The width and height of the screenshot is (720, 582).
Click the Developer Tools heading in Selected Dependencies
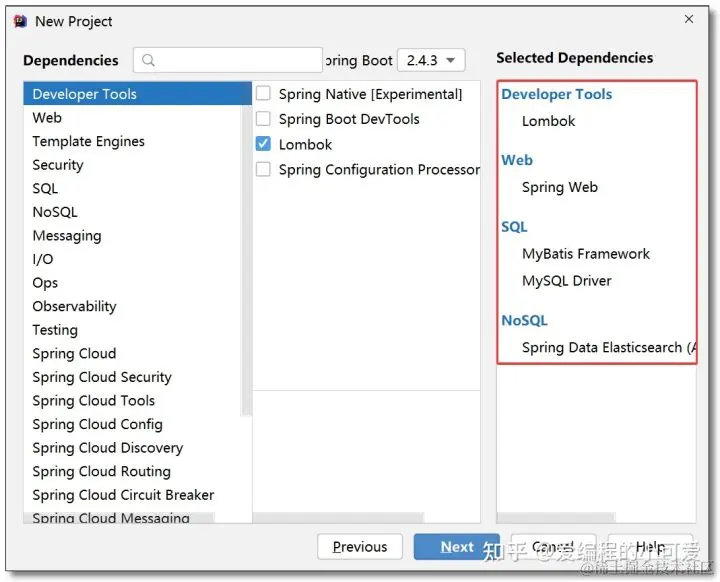(557, 94)
